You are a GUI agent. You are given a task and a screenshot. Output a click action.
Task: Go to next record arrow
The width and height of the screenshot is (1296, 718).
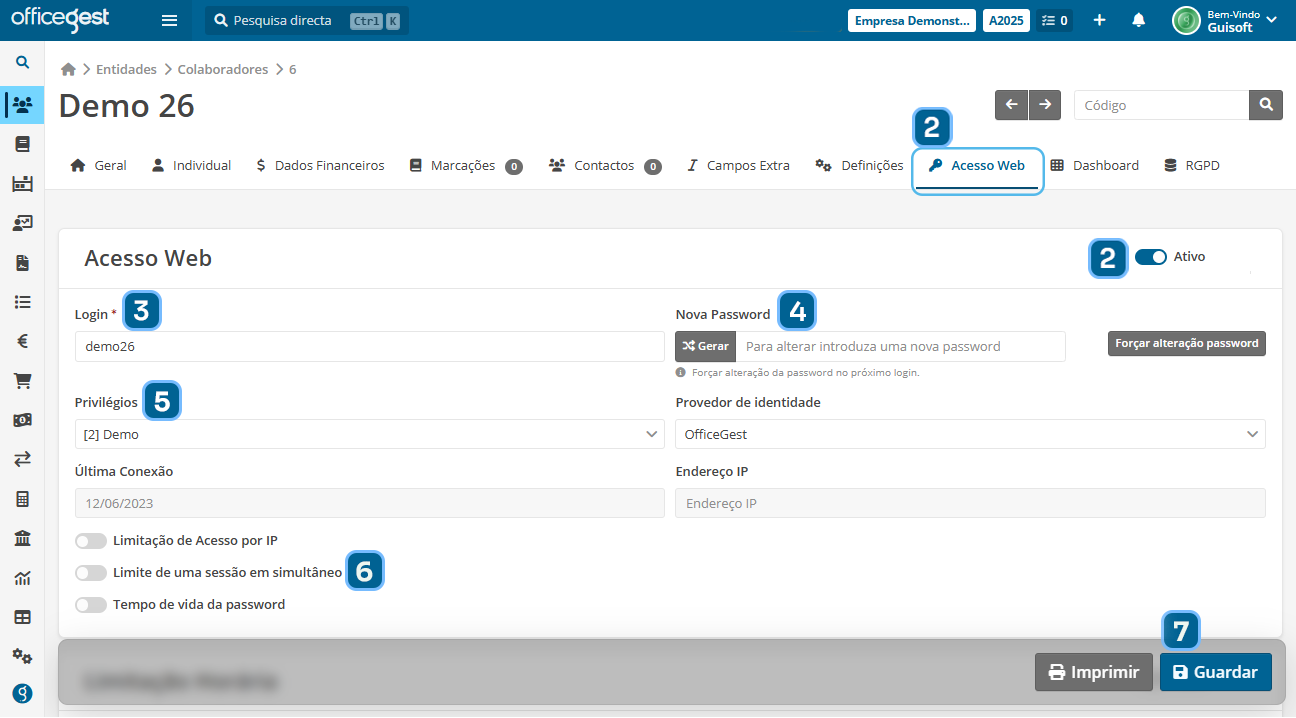(x=1045, y=104)
